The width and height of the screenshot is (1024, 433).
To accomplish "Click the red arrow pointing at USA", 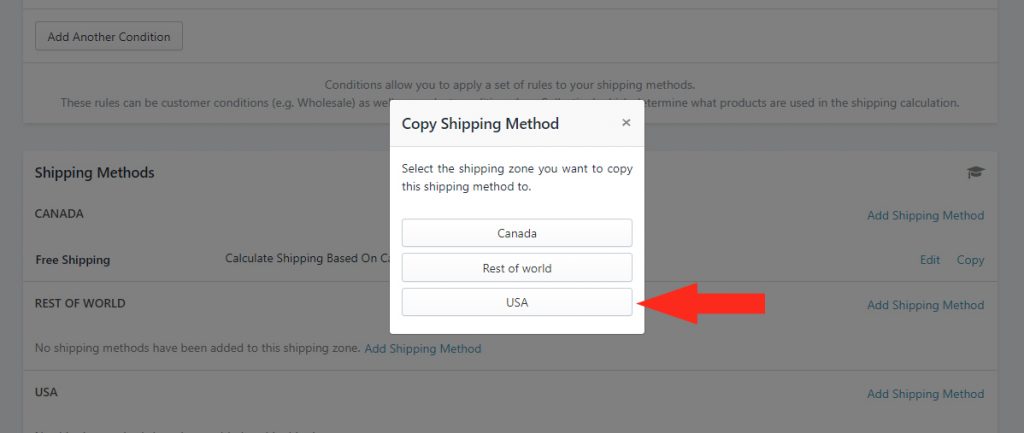I will click(700, 303).
